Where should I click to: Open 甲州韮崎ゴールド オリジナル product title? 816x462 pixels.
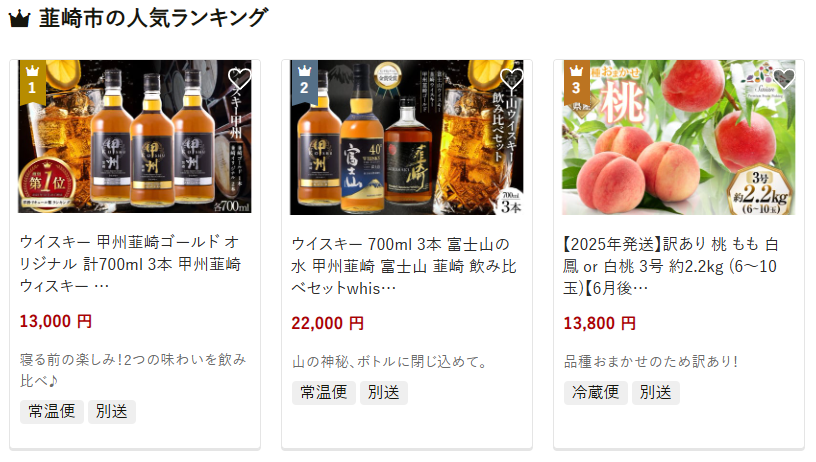[130, 264]
